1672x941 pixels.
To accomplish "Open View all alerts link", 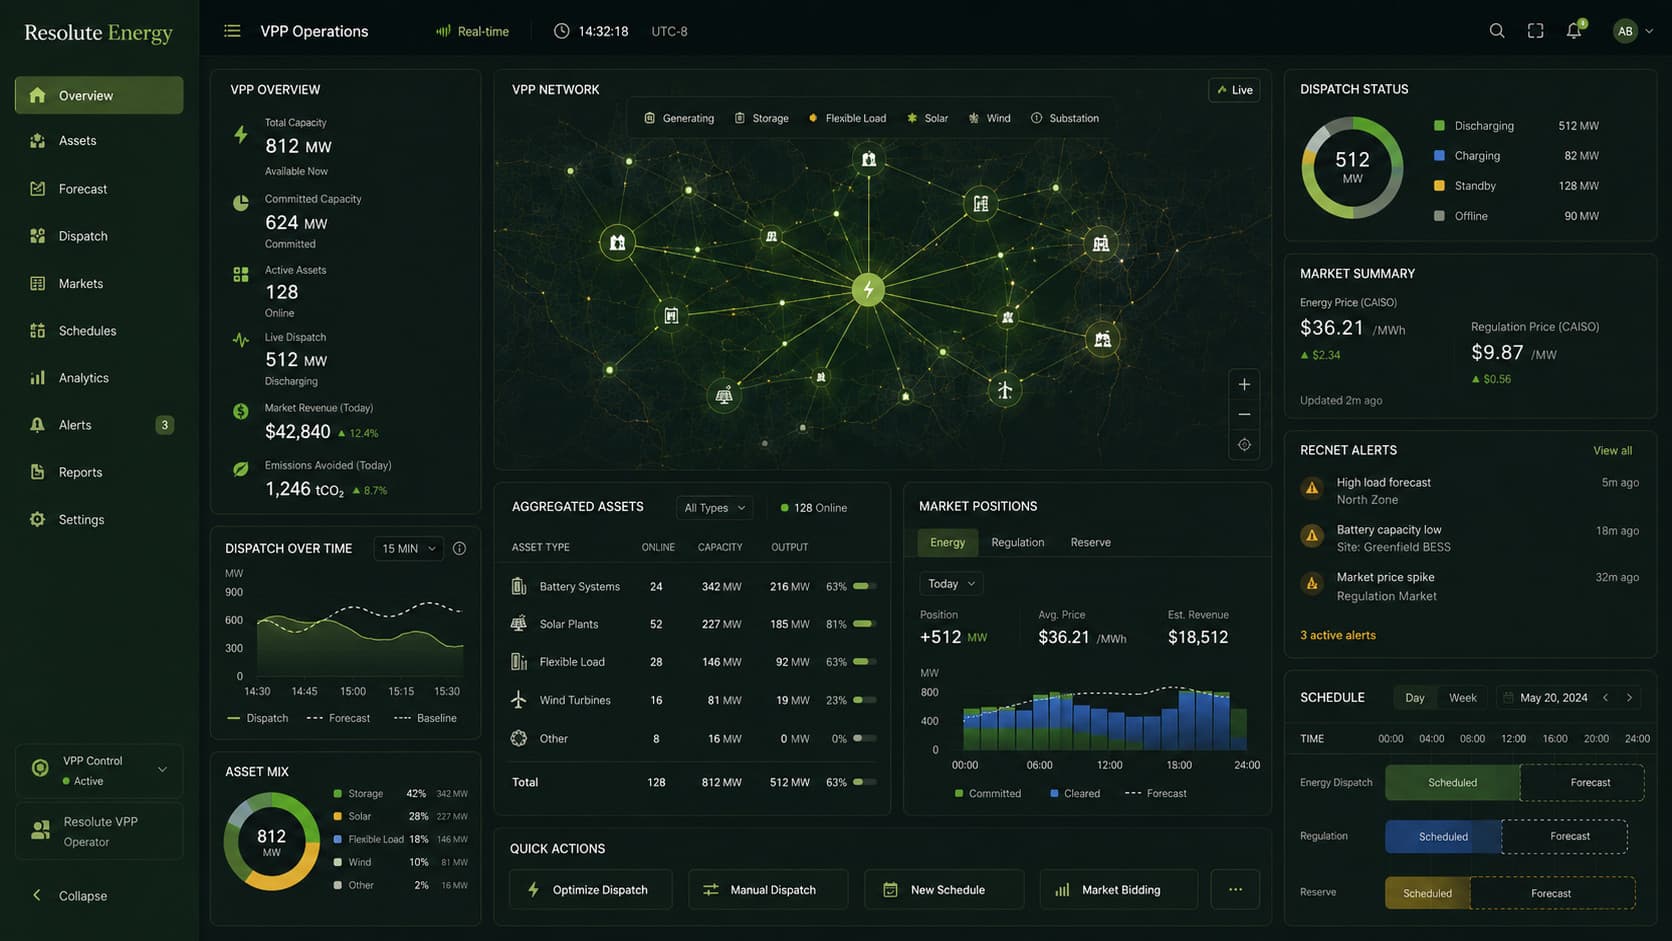I will 1612,451.
